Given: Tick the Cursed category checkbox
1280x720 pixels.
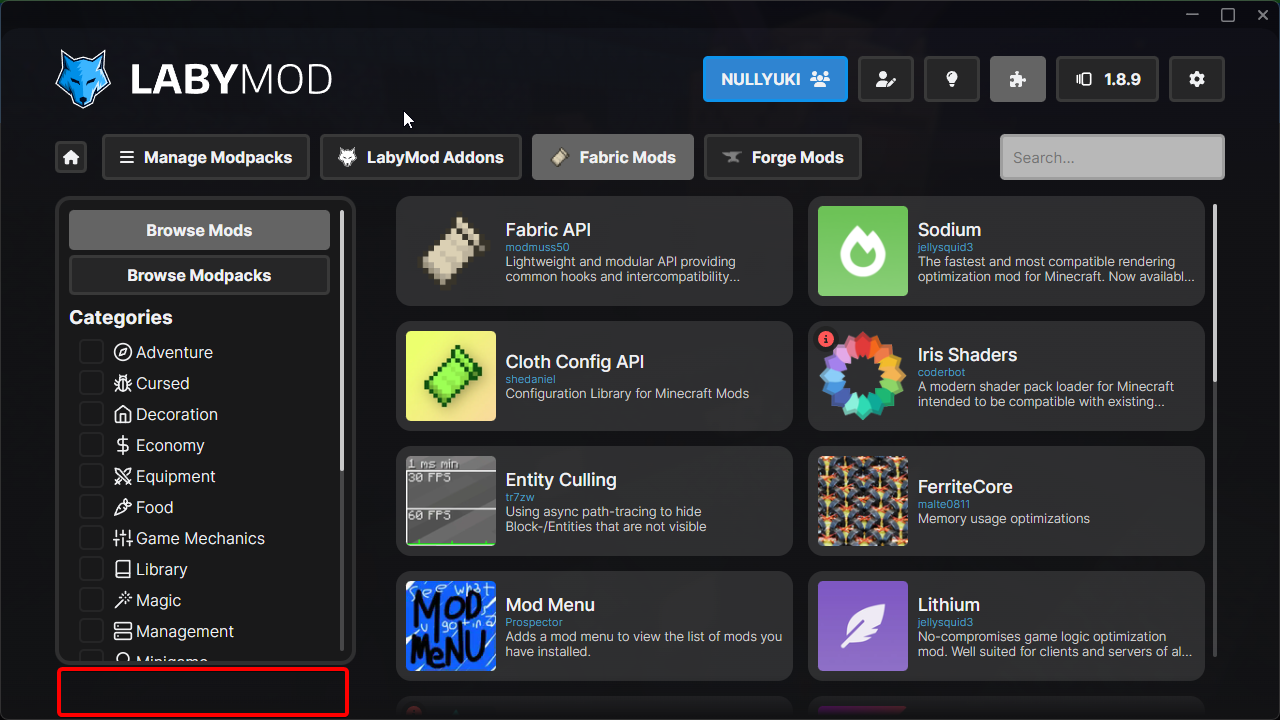Looking at the screenshot, I should click(91, 383).
